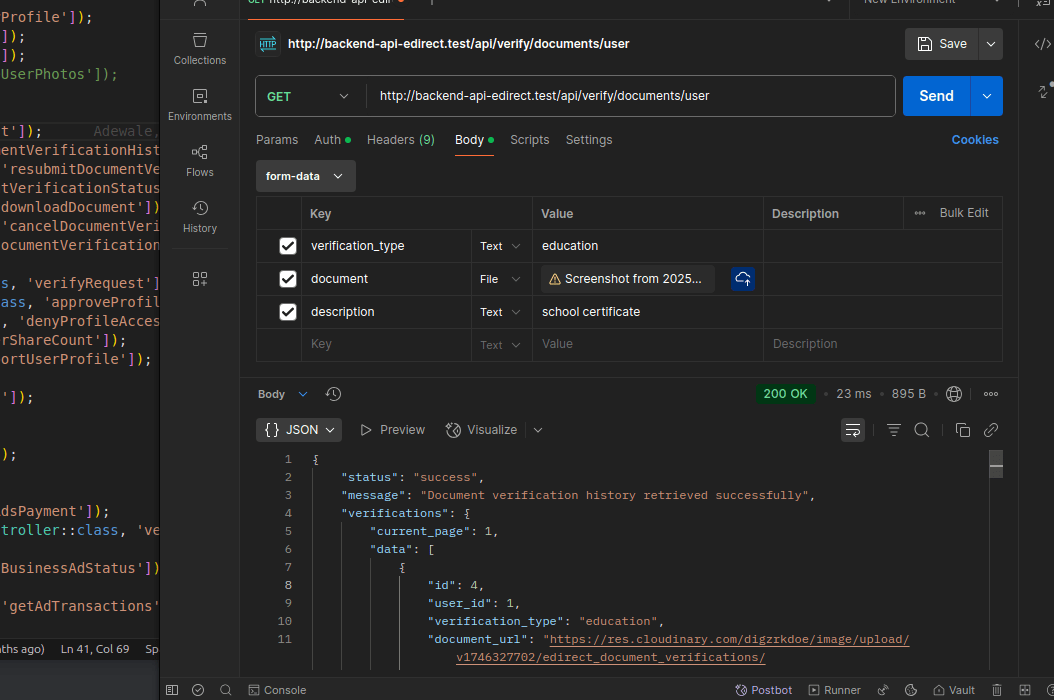Switch to the Scripts tab

click(530, 140)
